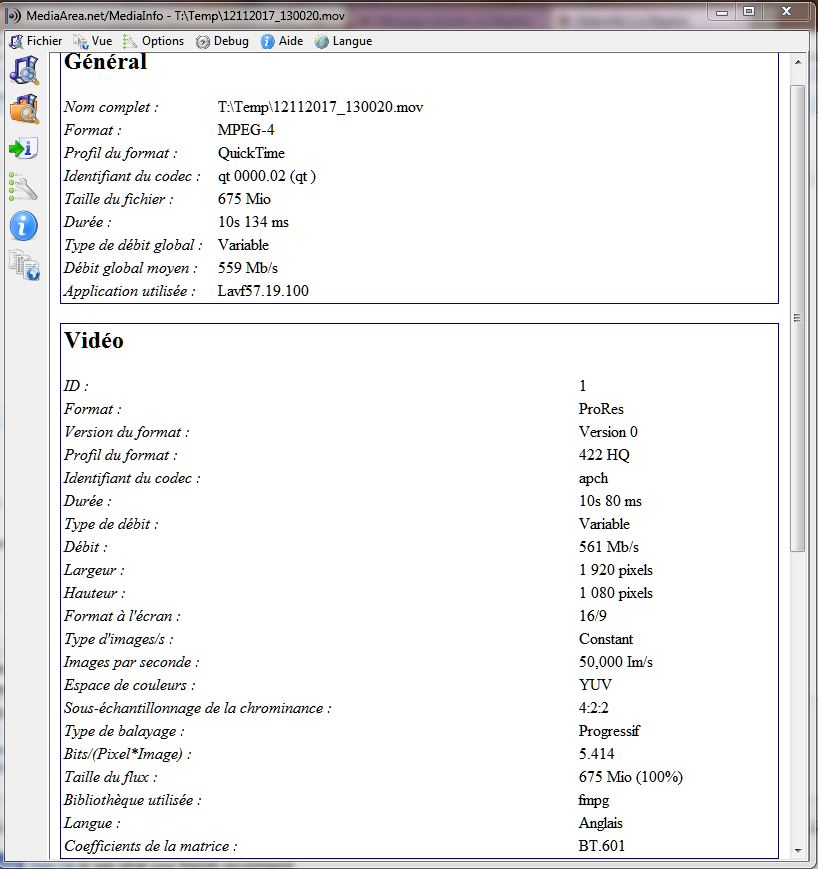Screen dimensions: 818x869
Task: Click the 50,000 Im/s frame rate value
Action: [x=616, y=662]
